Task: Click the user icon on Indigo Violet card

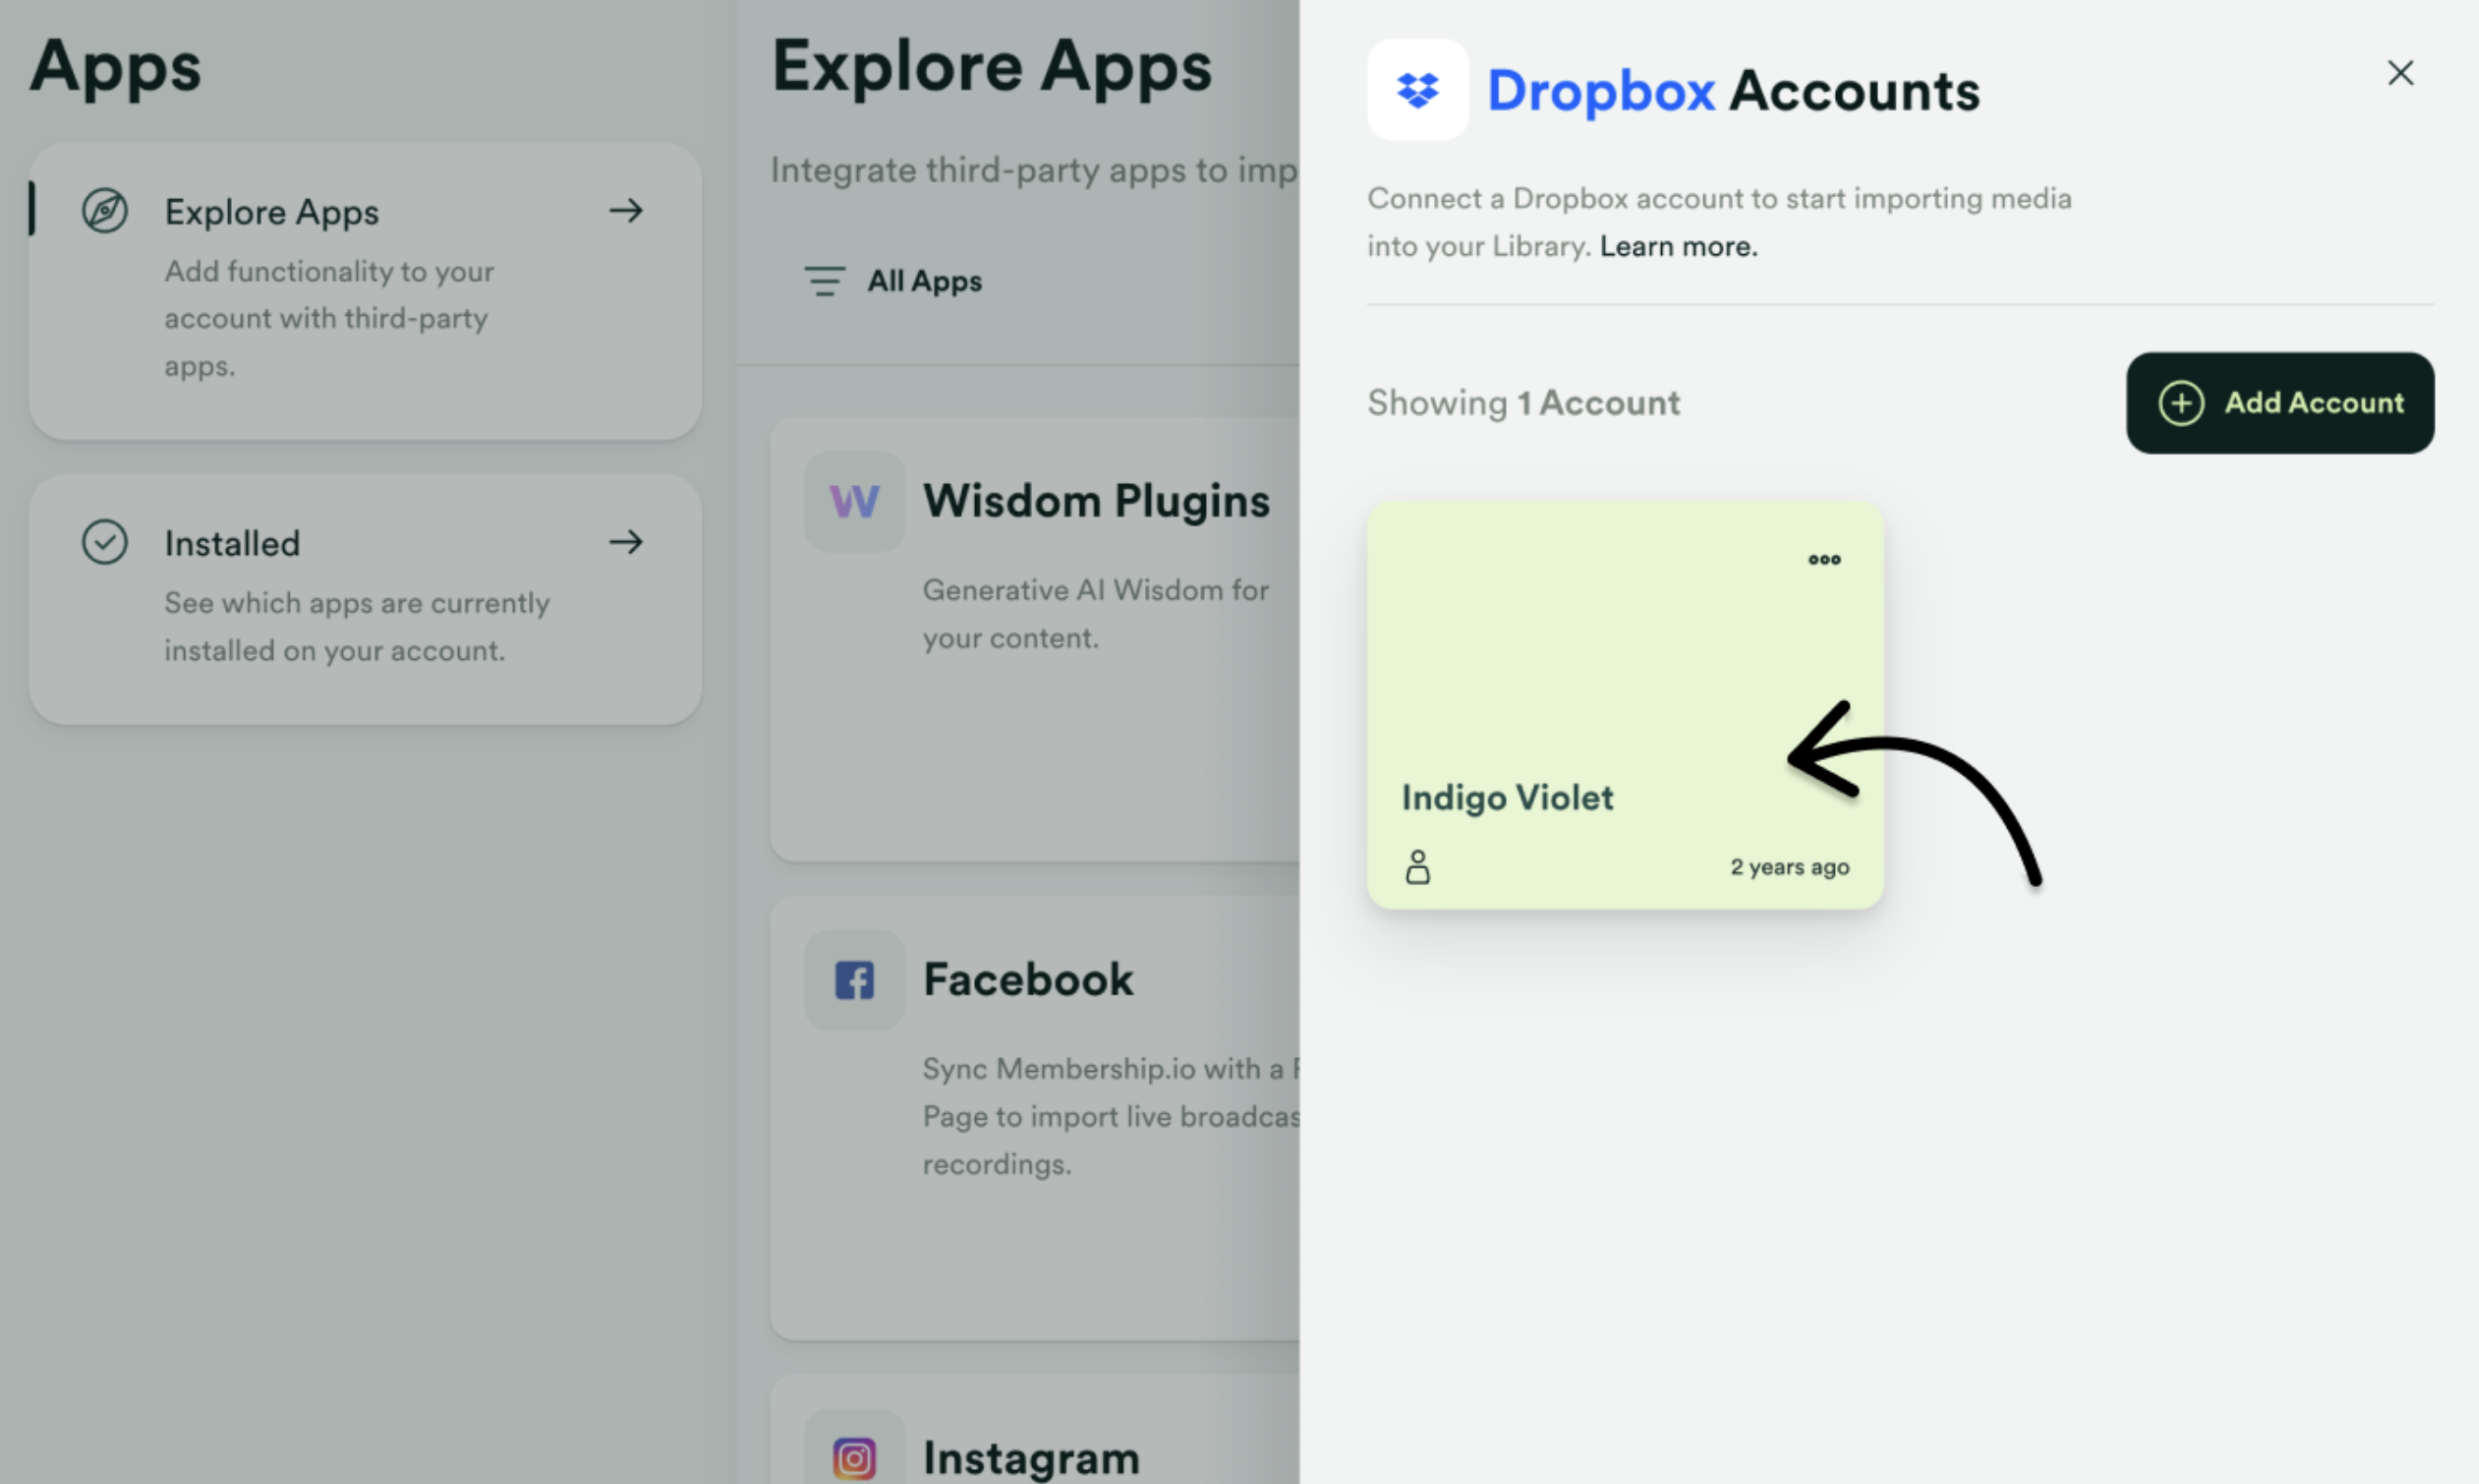Action: pos(1417,867)
